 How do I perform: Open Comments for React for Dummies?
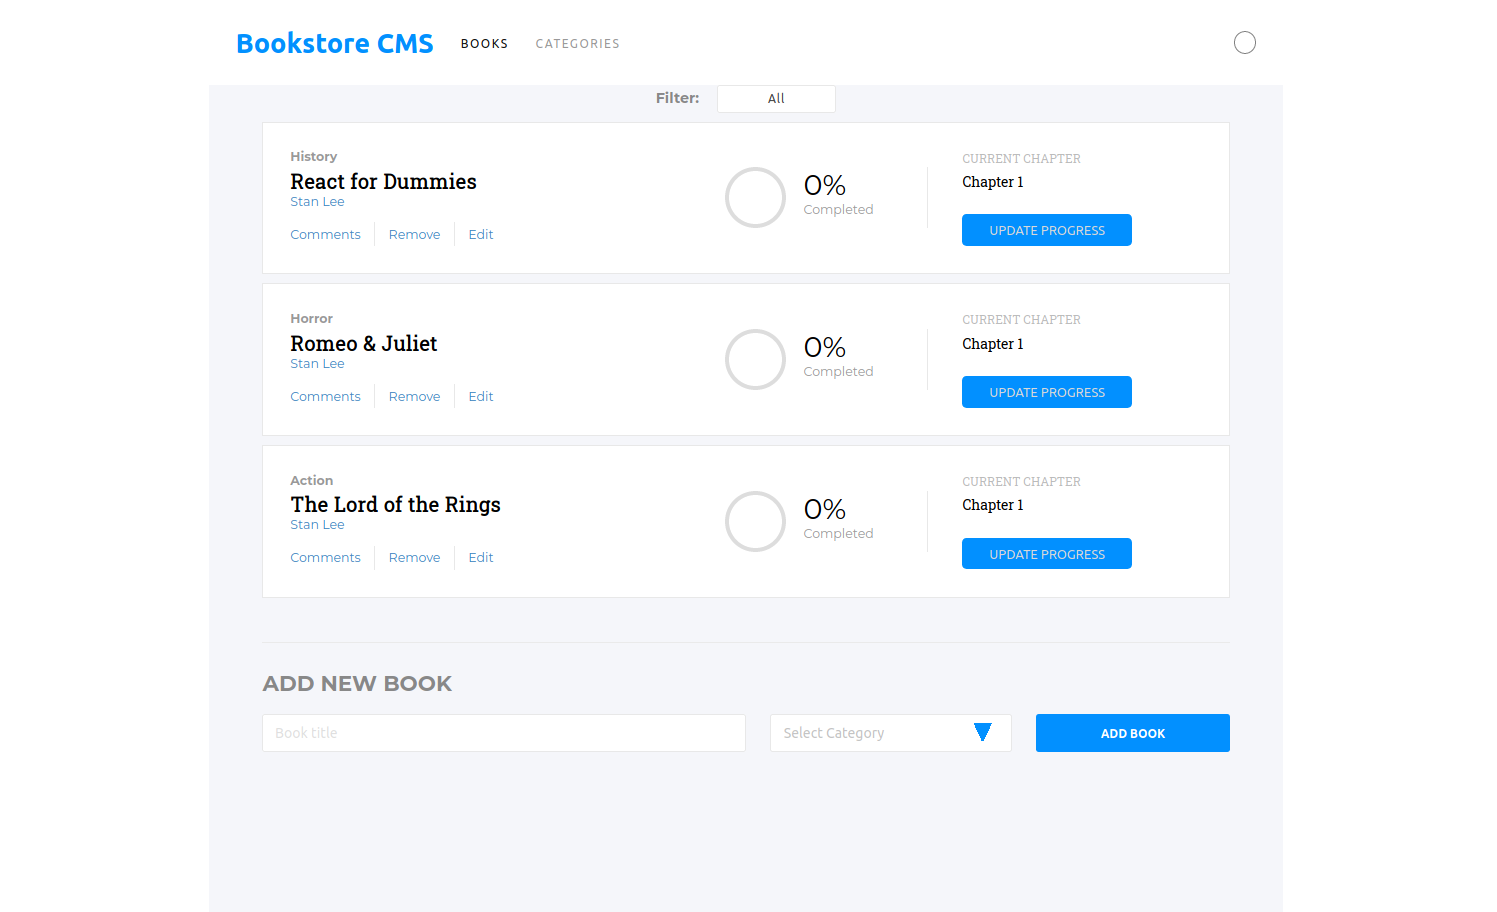click(325, 234)
